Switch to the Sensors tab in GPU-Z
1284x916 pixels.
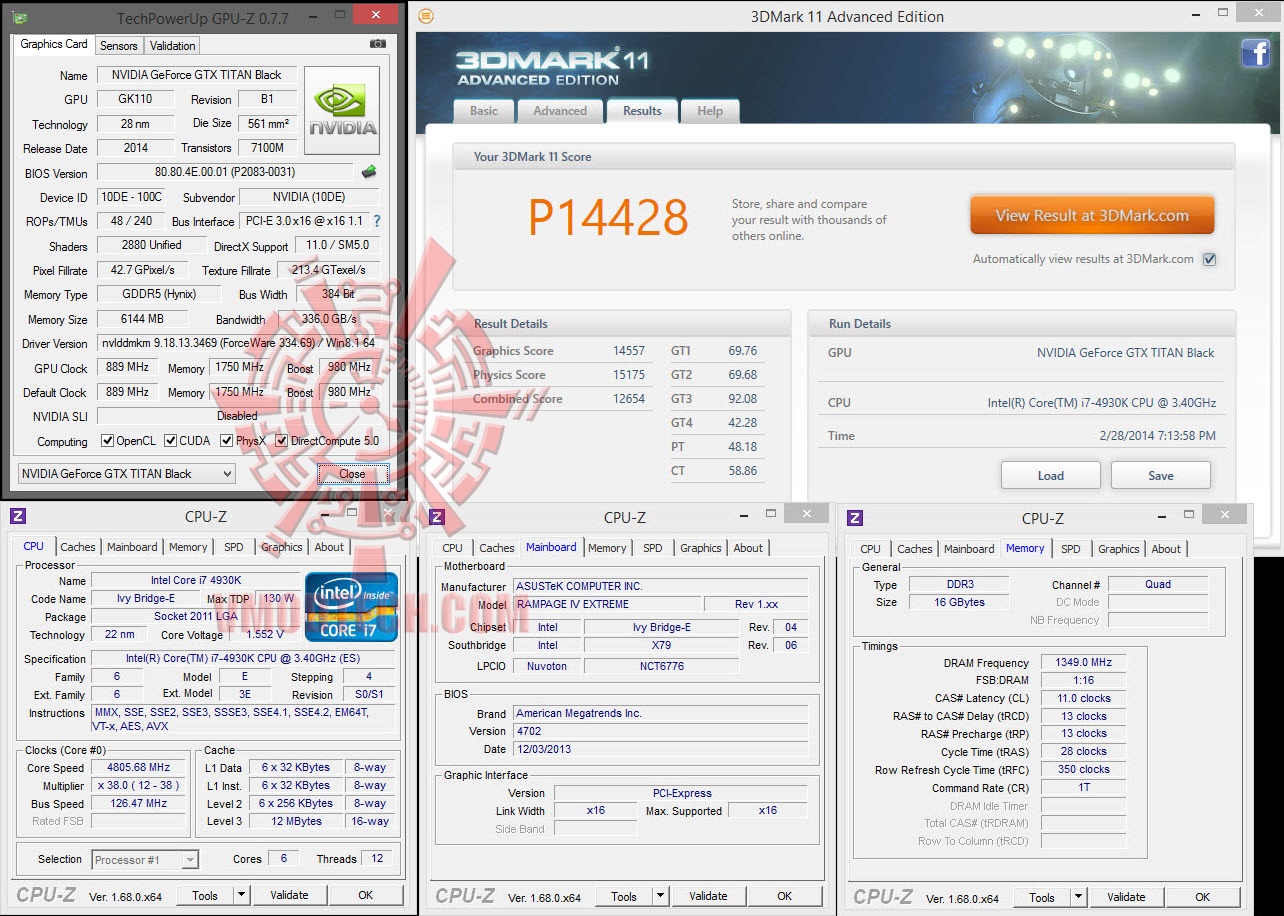click(119, 46)
